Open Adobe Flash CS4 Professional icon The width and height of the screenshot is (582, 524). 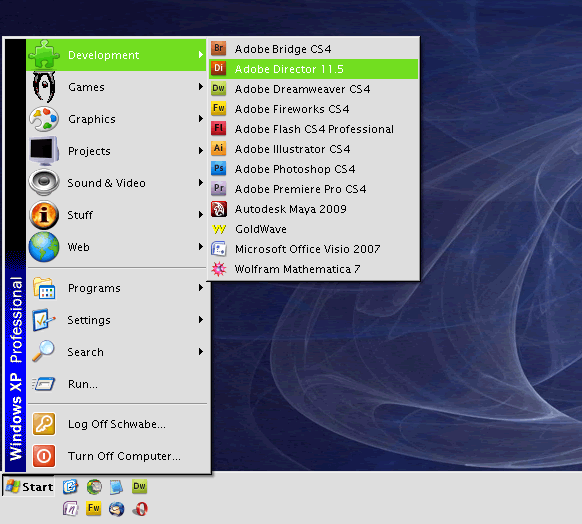click(x=219, y=128)
